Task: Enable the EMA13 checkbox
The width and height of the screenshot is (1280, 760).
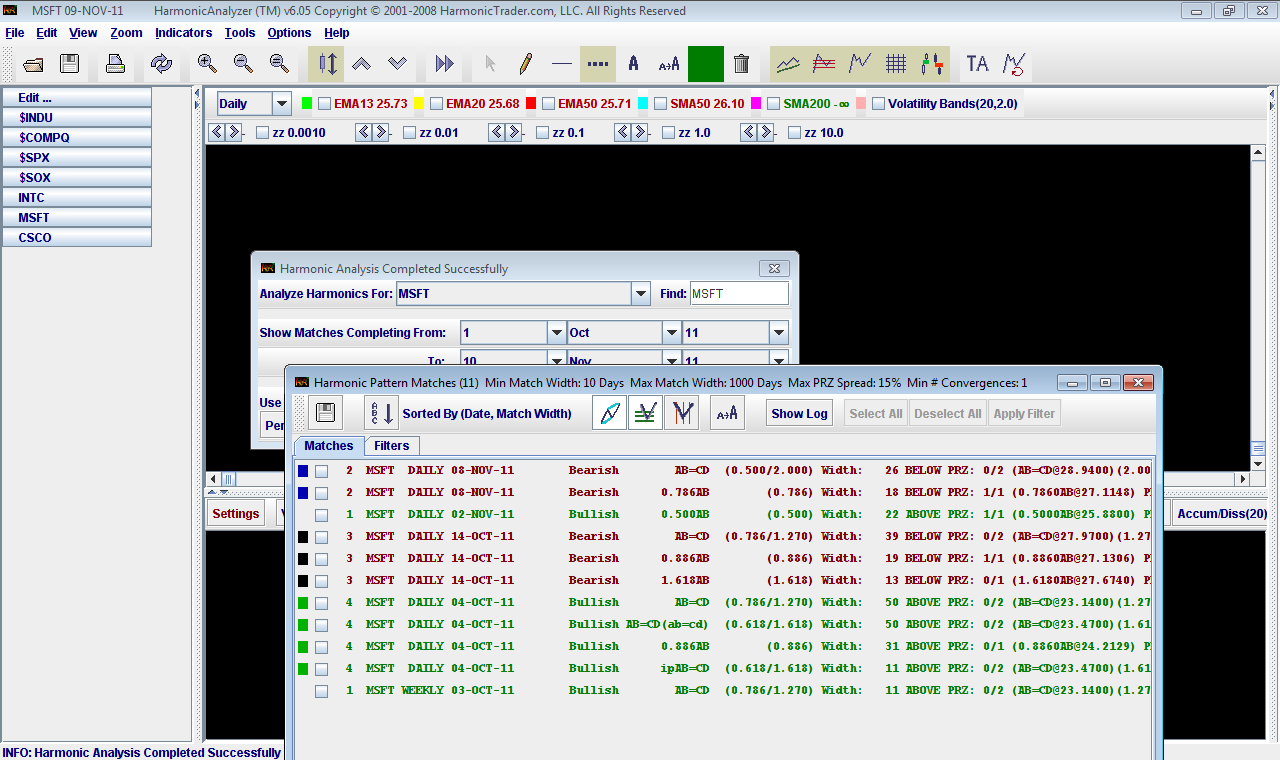Action: point(325,104)
